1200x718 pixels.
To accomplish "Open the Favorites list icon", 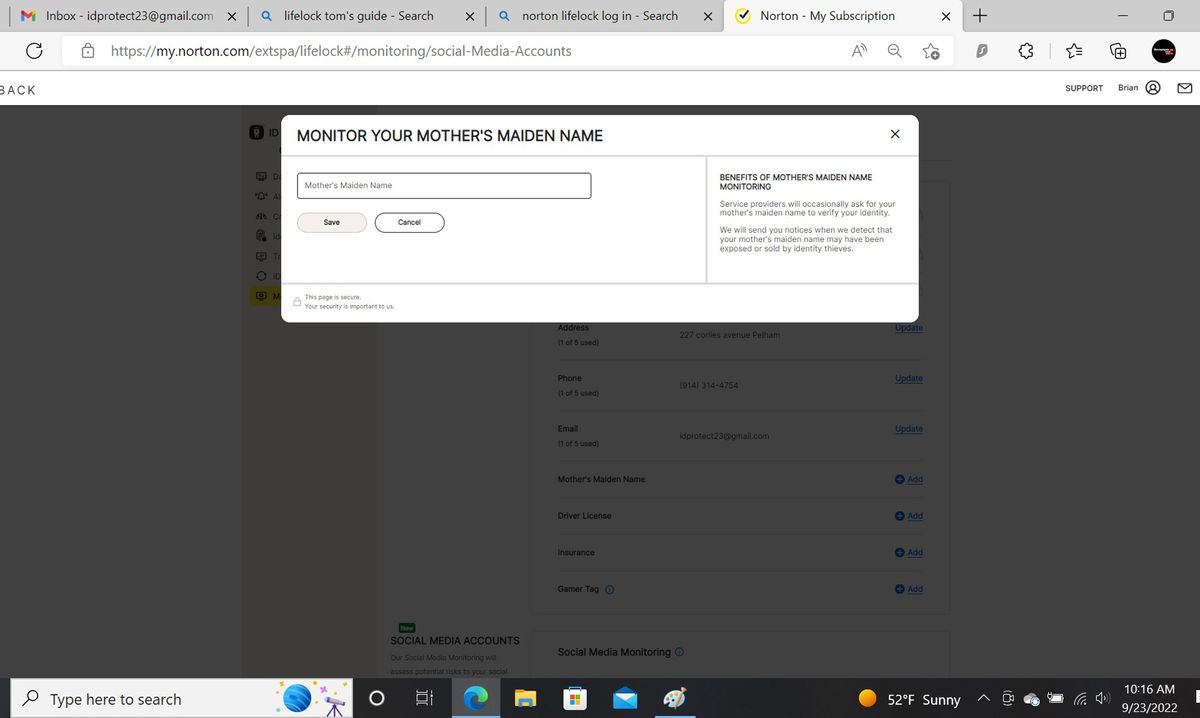I will [x=1072, y=50].
